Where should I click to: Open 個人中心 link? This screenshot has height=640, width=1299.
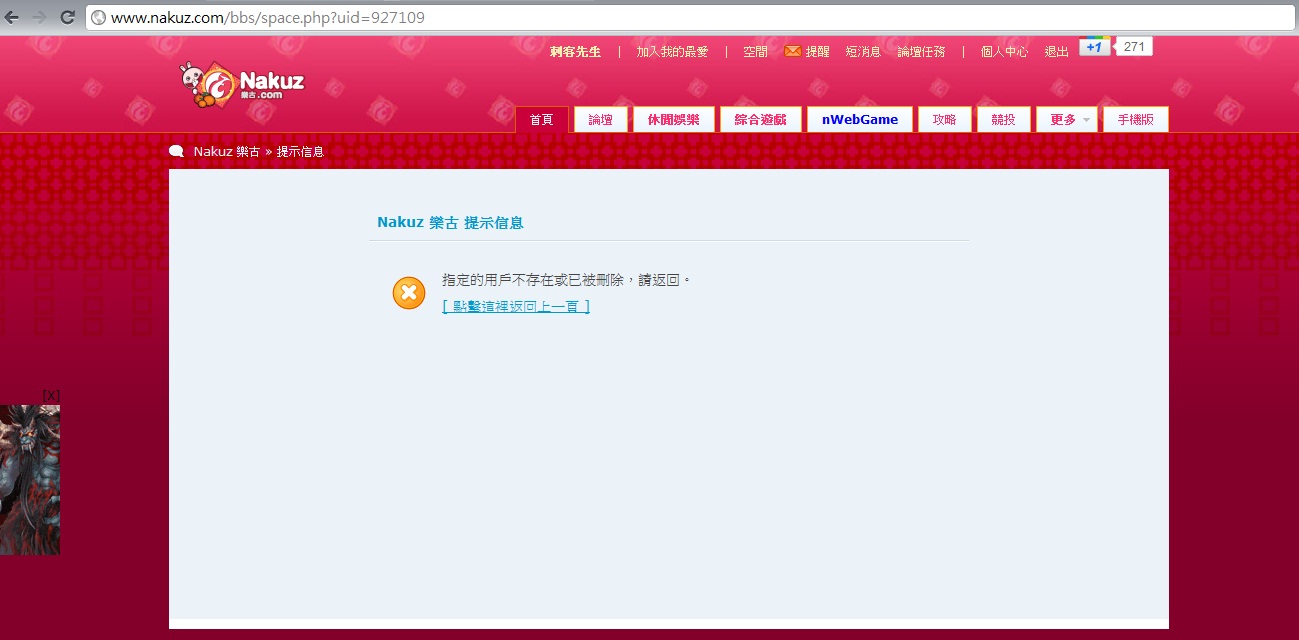pyautogui.click(x=1004, y=52)
